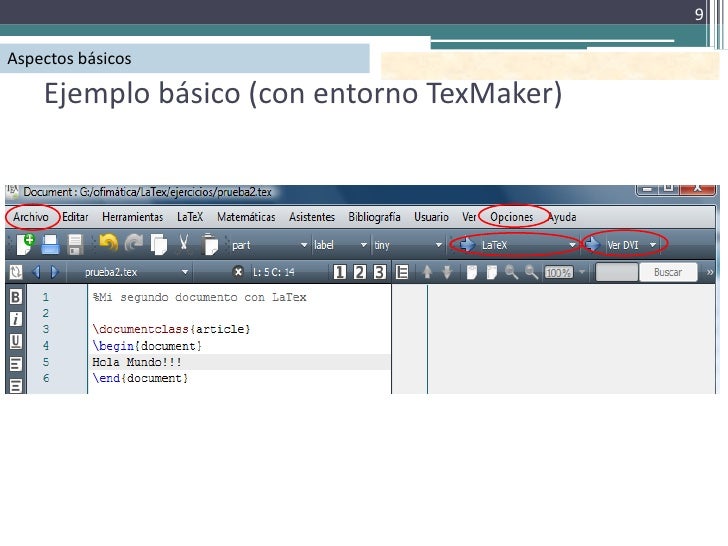Apply italic with the i icon
Screen dimensions: 728x546
[x=15, y=319]
